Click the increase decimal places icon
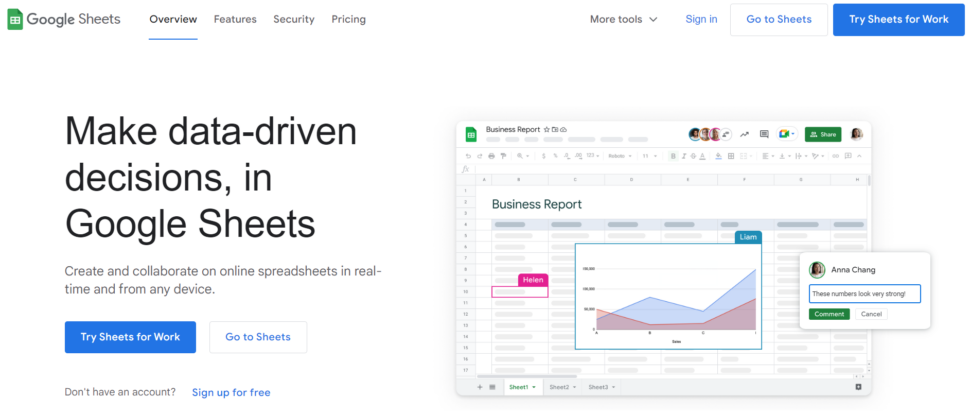 [579, 156]
